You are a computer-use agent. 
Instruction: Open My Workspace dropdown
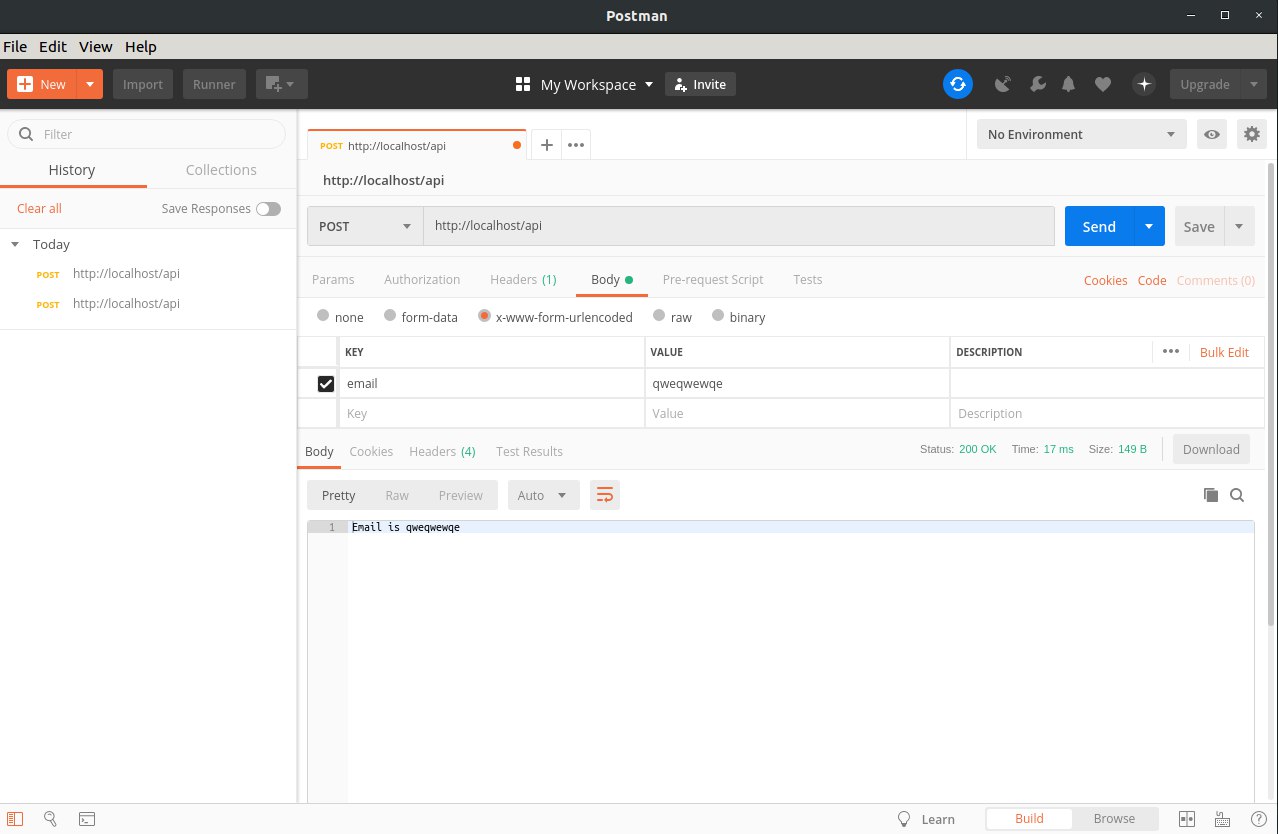pyautogui.click(x=597, y=84)
